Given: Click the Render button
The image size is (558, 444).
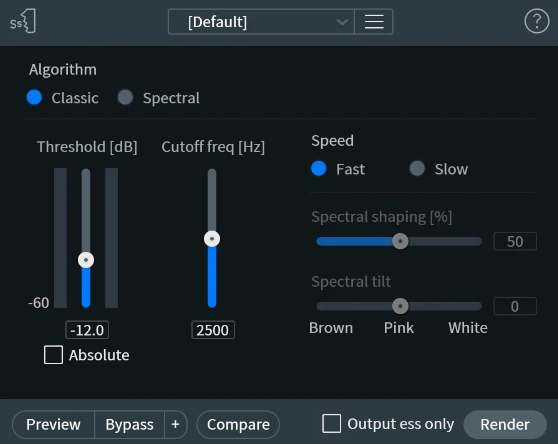Looking at the screenshot, I should [x=505, y=424].
